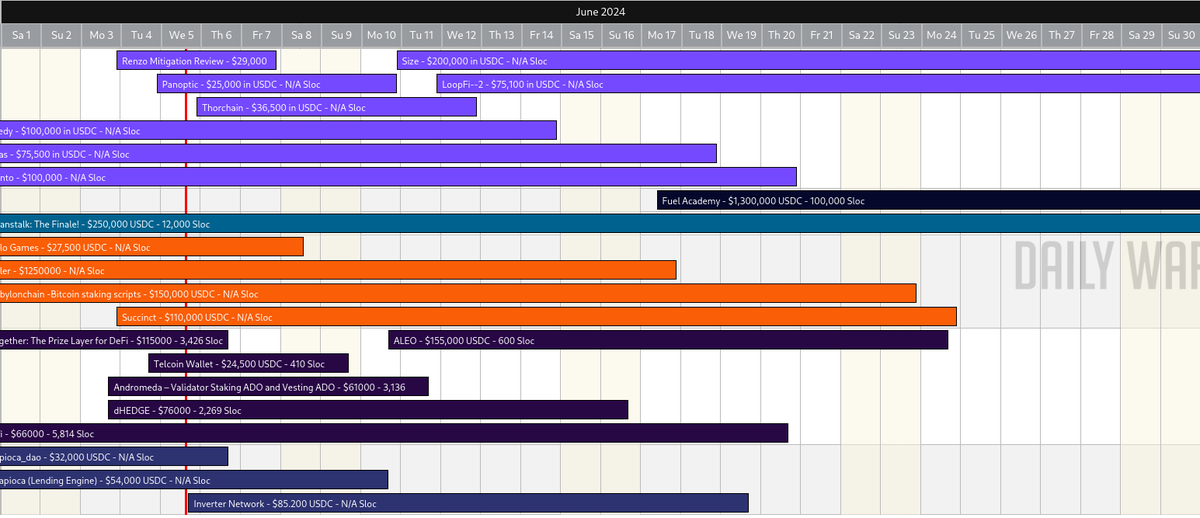
Task: Select the Tu 4 day header
Action: point(141,35)
